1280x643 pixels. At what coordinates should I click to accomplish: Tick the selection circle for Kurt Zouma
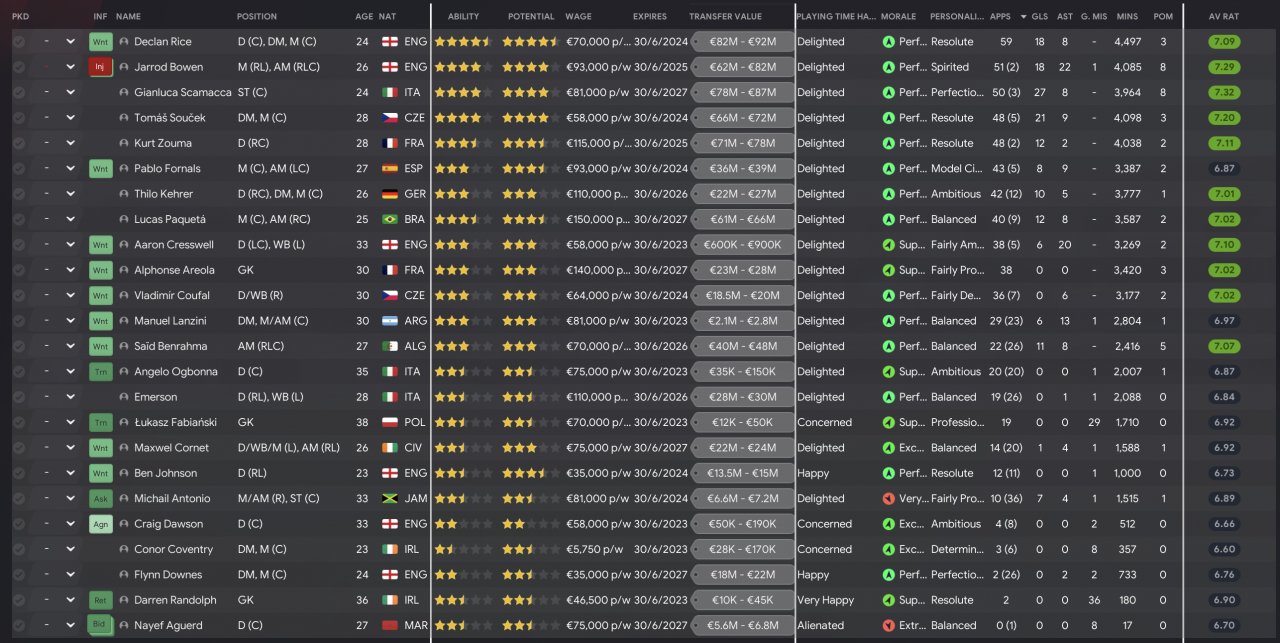19,144
